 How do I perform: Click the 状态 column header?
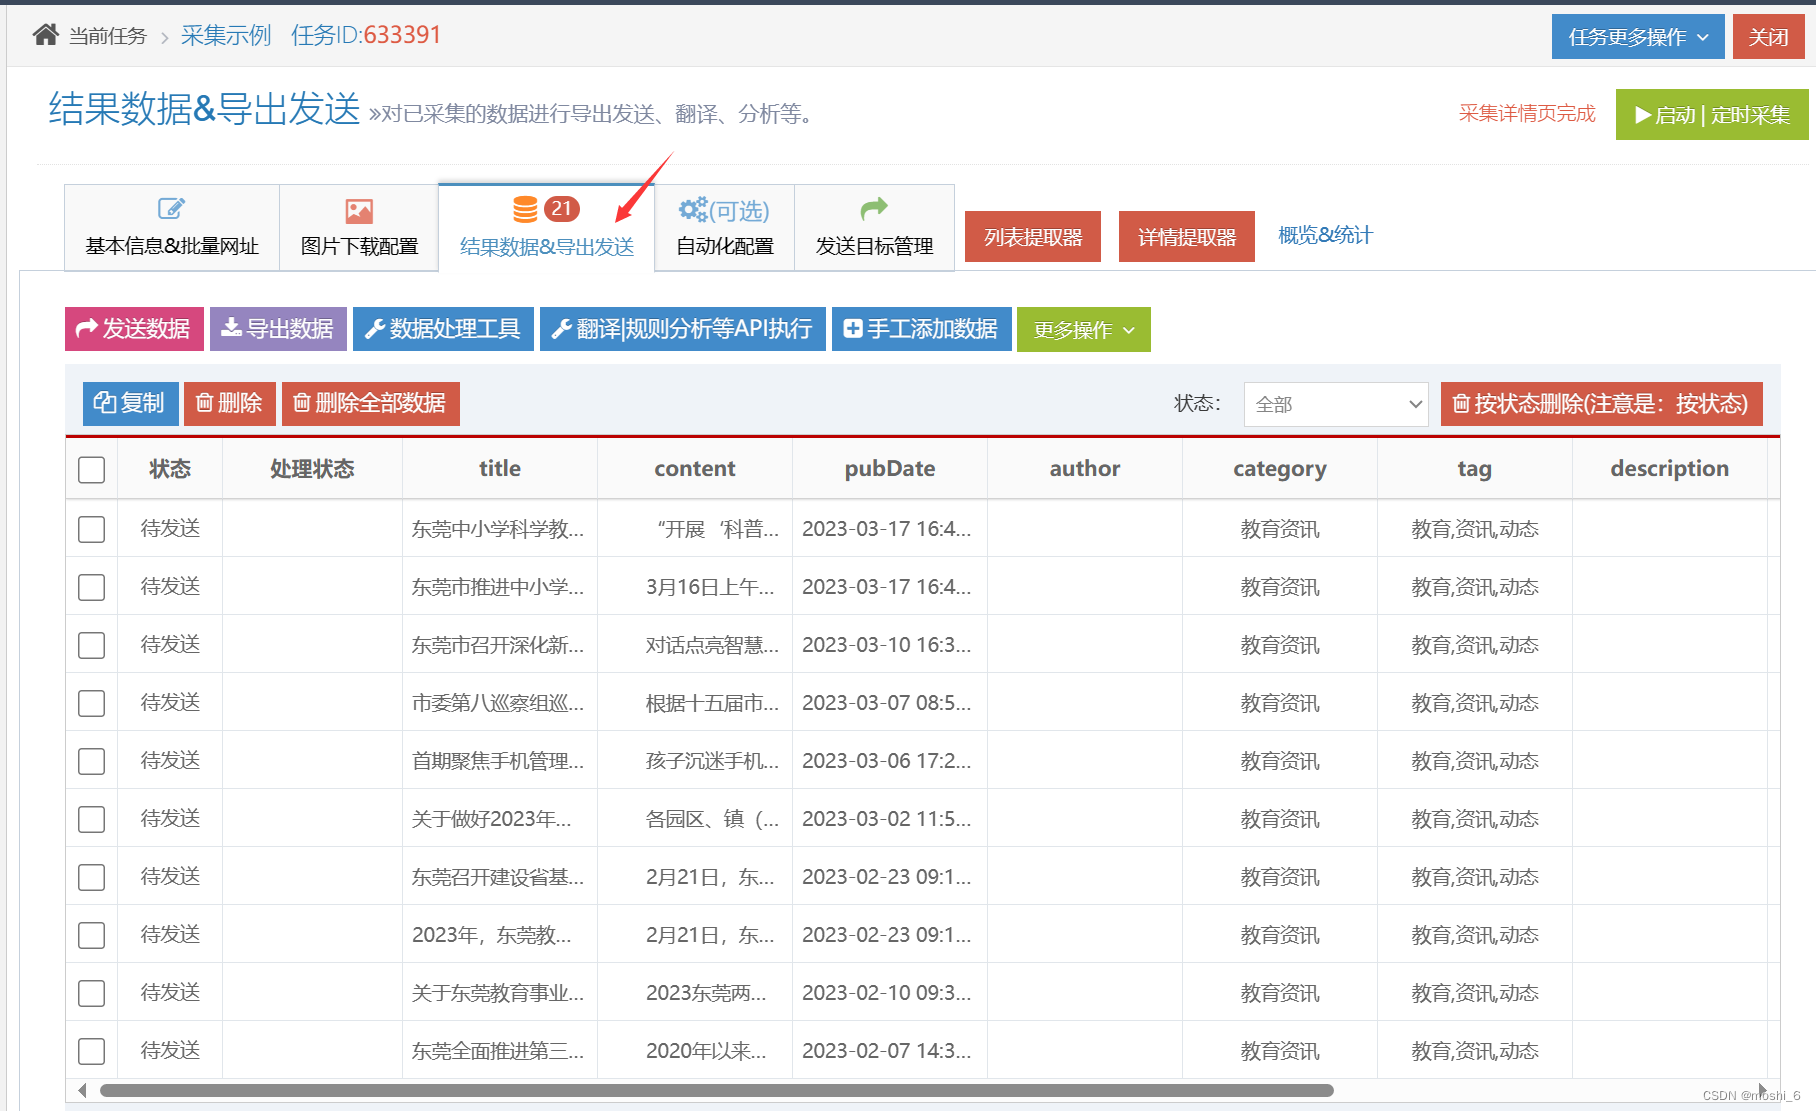[x=170, y=469]
